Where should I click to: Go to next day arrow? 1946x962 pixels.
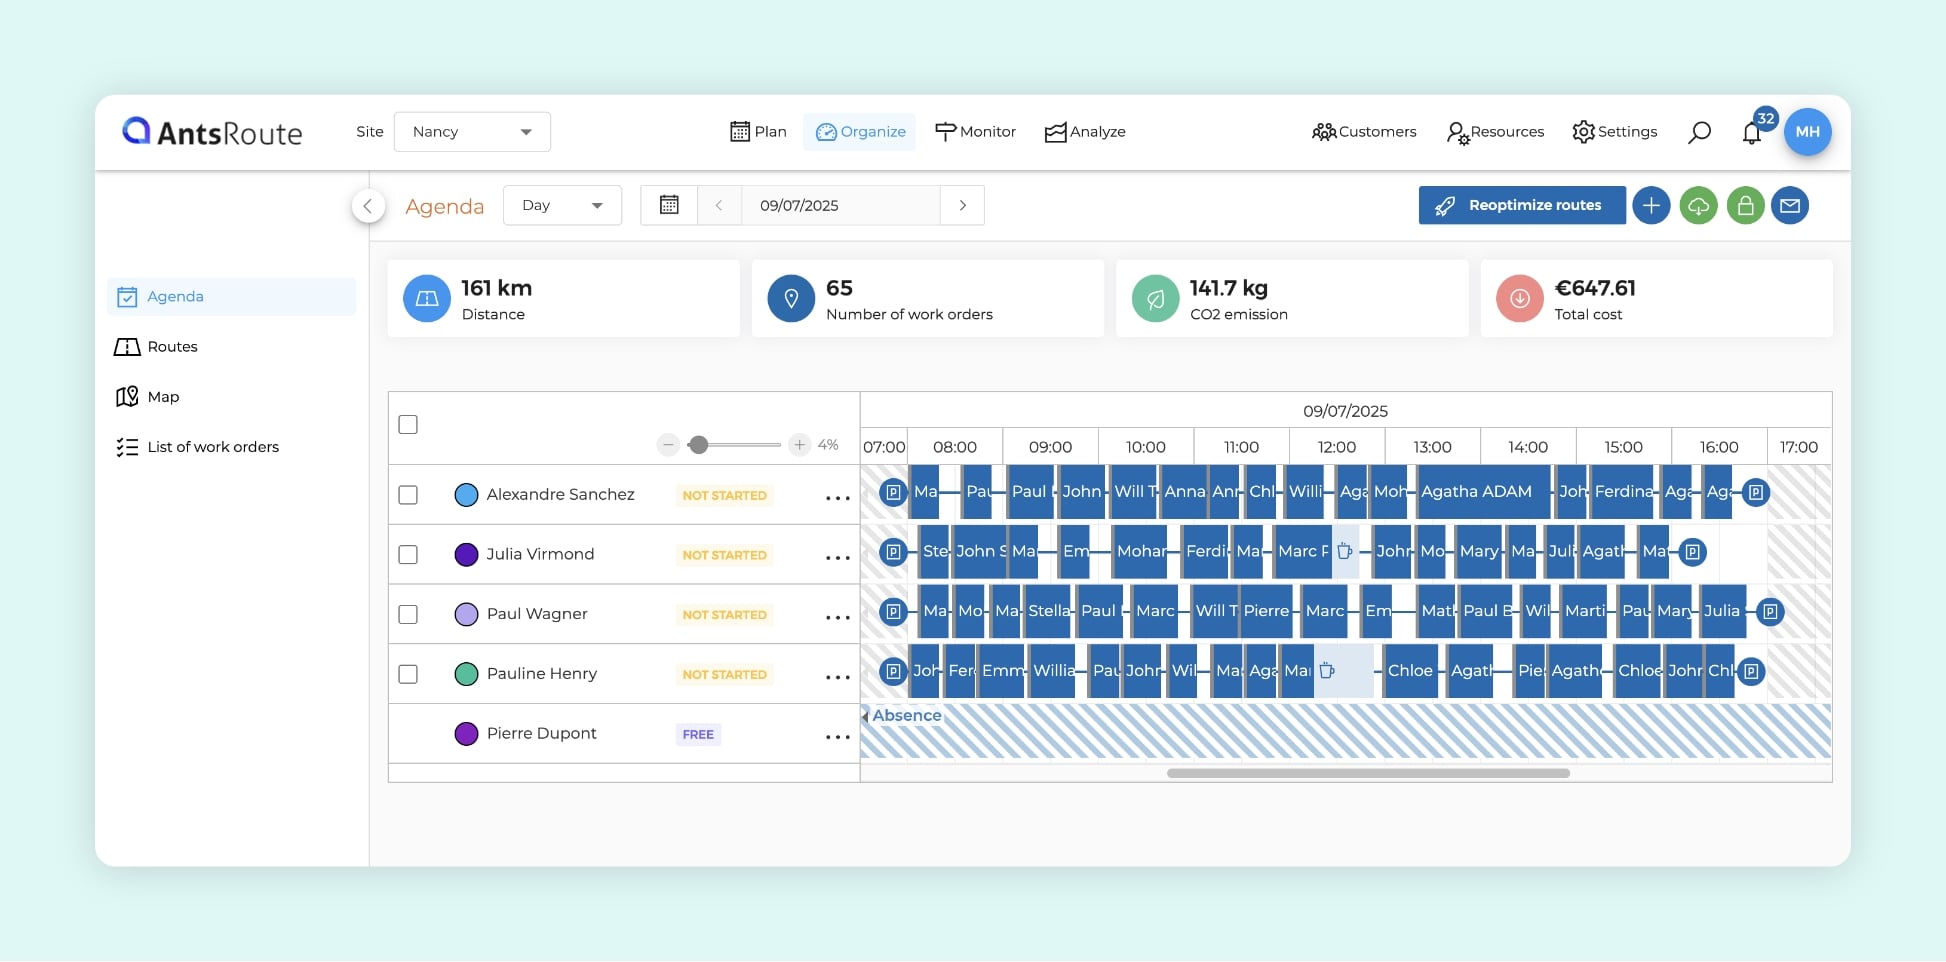(962, 205)
